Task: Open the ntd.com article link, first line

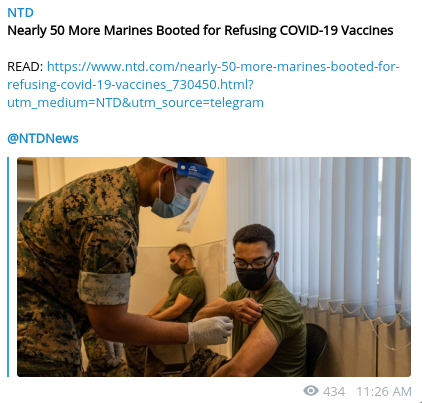Action: [223, 67]
